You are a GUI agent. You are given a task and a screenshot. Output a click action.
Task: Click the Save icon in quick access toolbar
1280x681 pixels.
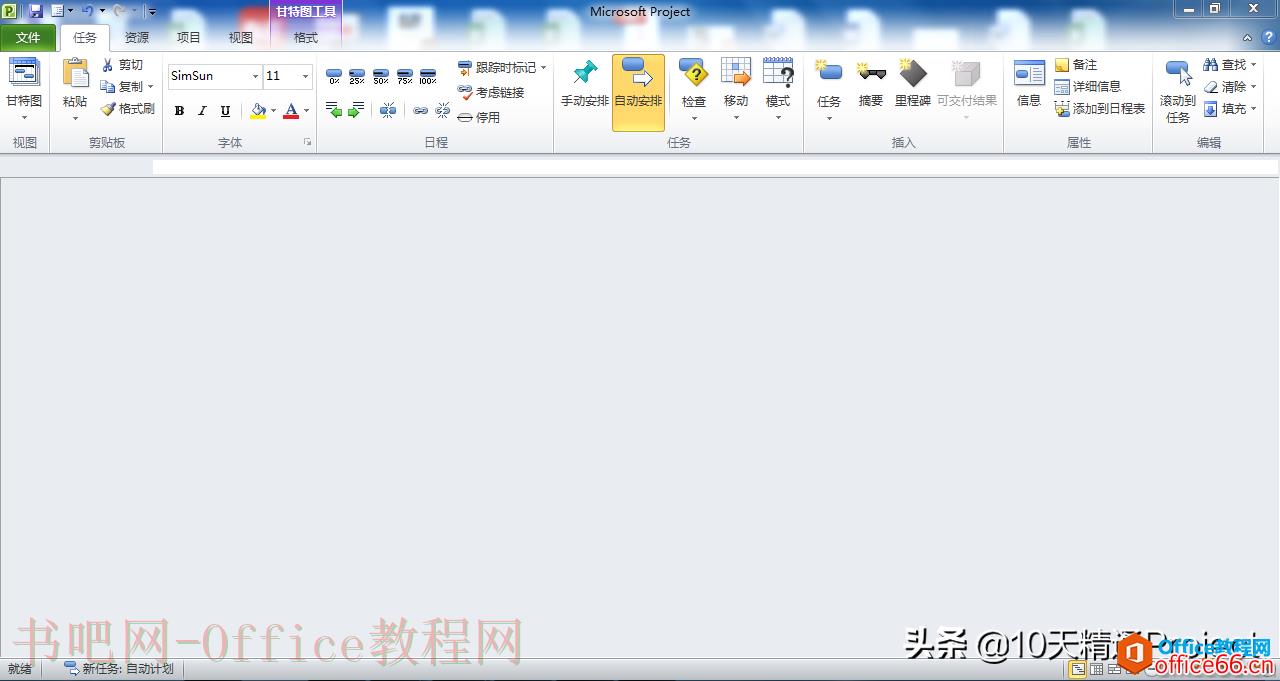point(36,11)
